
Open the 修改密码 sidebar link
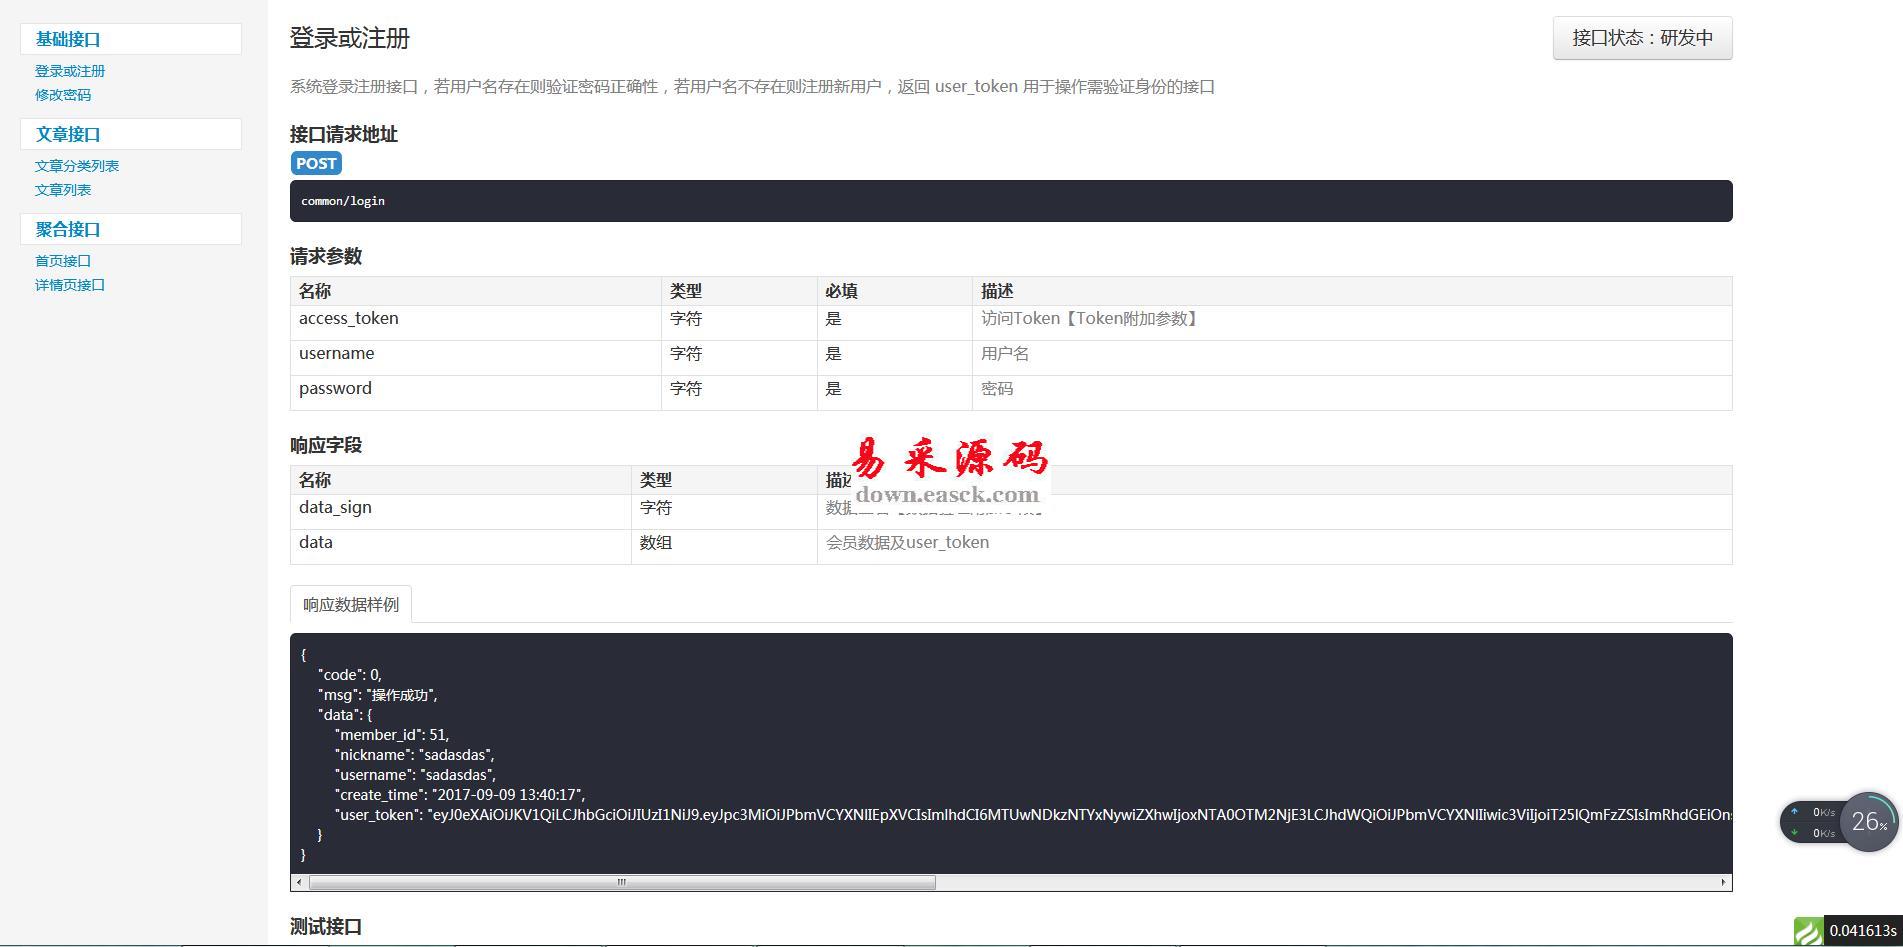pos(63,95)
